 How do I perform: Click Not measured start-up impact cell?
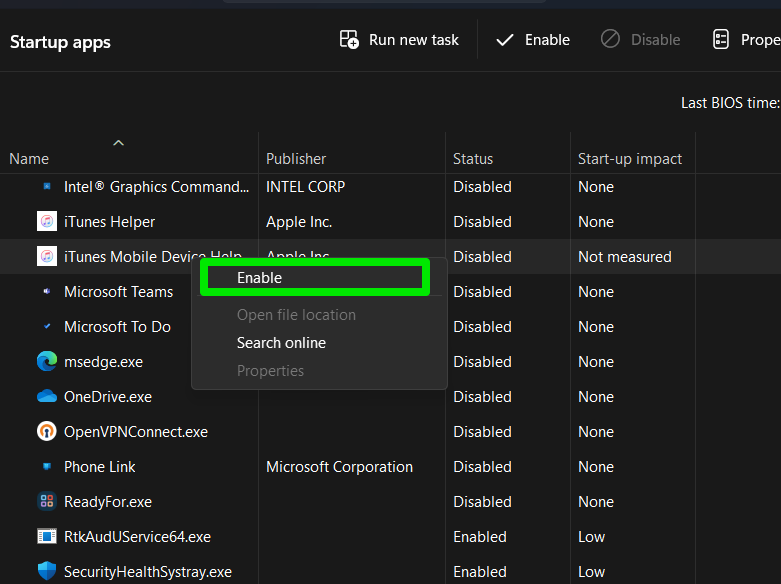click(x=625, y=257)
